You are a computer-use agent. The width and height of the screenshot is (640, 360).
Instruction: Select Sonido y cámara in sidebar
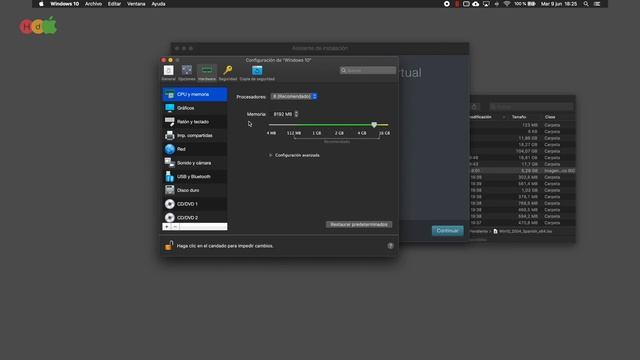click(195, 163)
